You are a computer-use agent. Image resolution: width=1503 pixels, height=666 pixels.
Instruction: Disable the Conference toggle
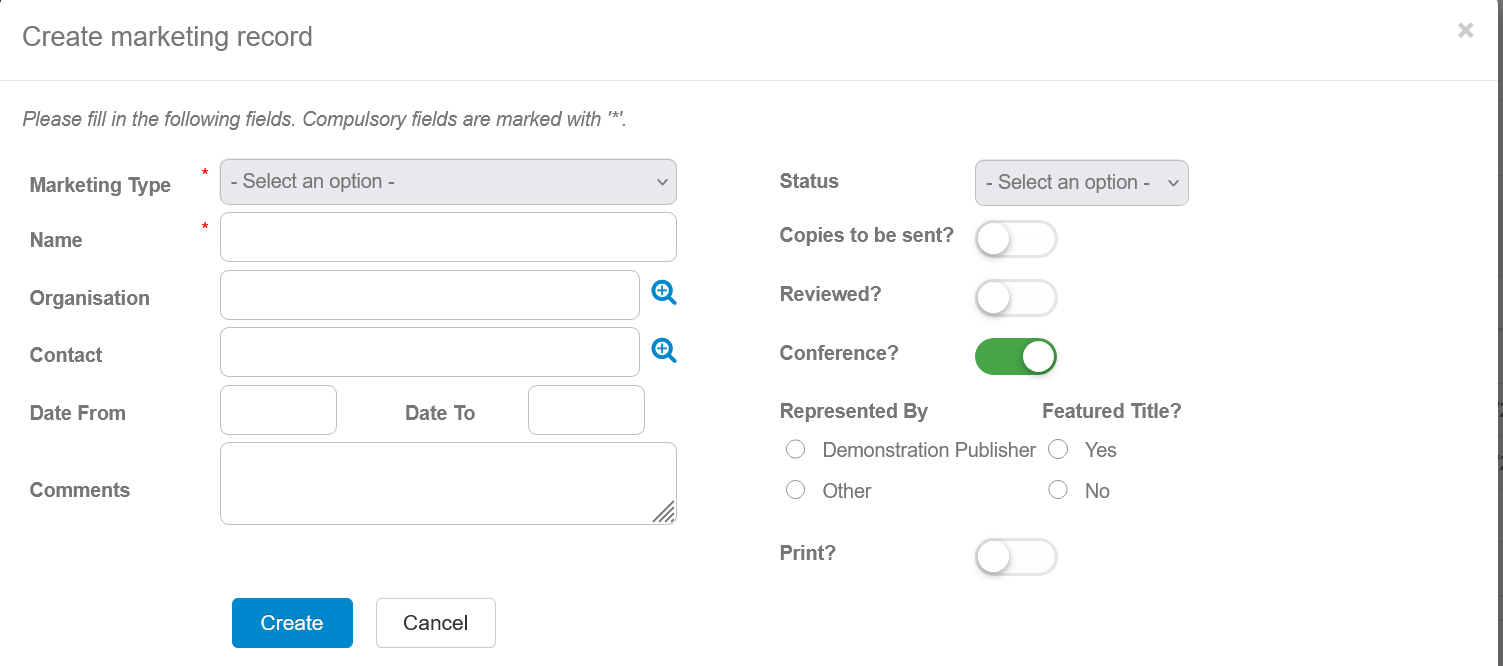pos(1015,356)
